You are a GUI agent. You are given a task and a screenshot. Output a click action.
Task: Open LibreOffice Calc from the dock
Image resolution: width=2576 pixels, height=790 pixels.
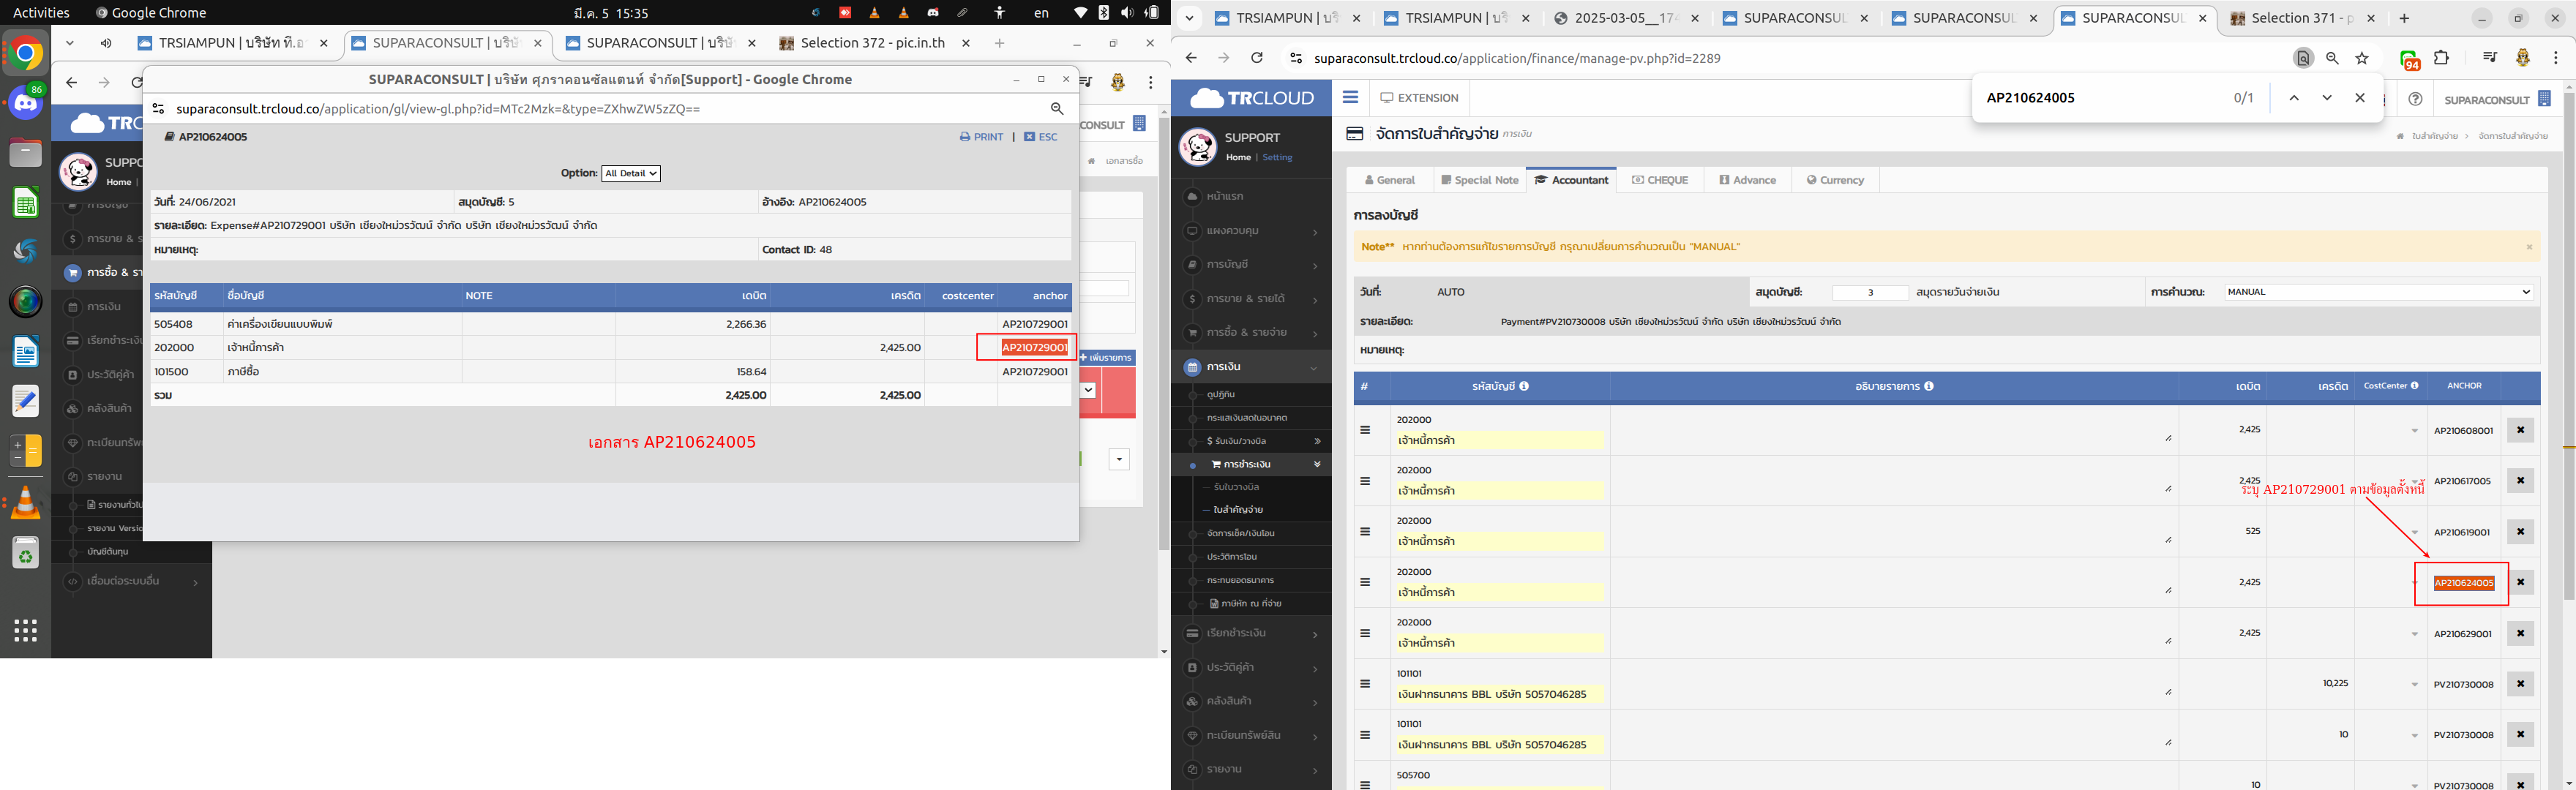coord(26,203)
